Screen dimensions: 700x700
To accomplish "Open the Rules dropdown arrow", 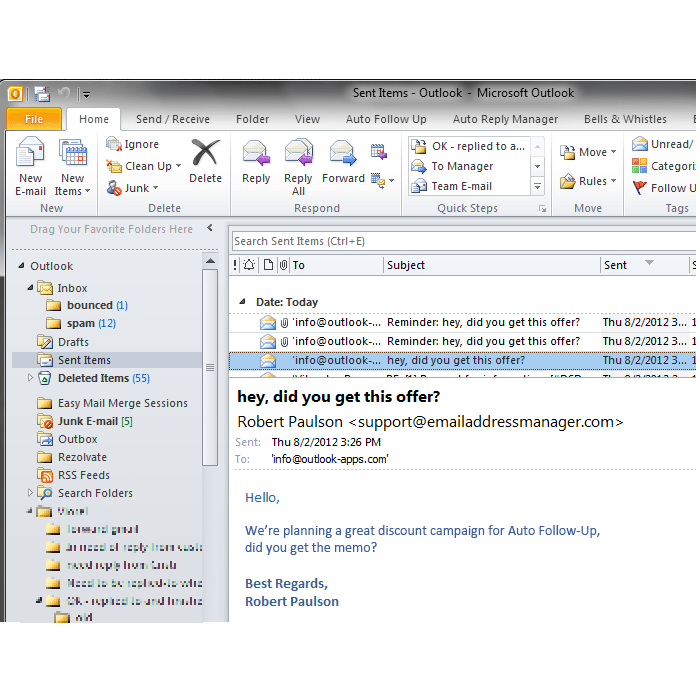I will click(x=613, y=180).
